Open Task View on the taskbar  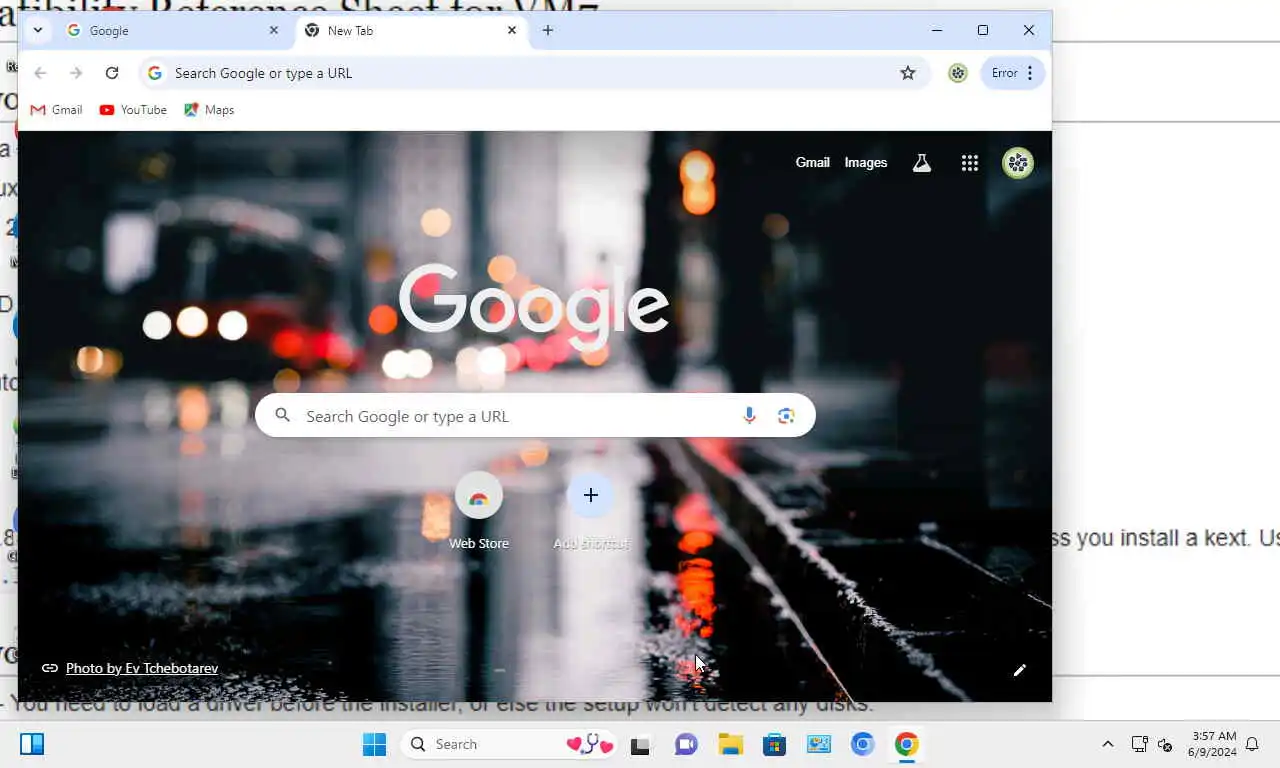coord(640,744)
